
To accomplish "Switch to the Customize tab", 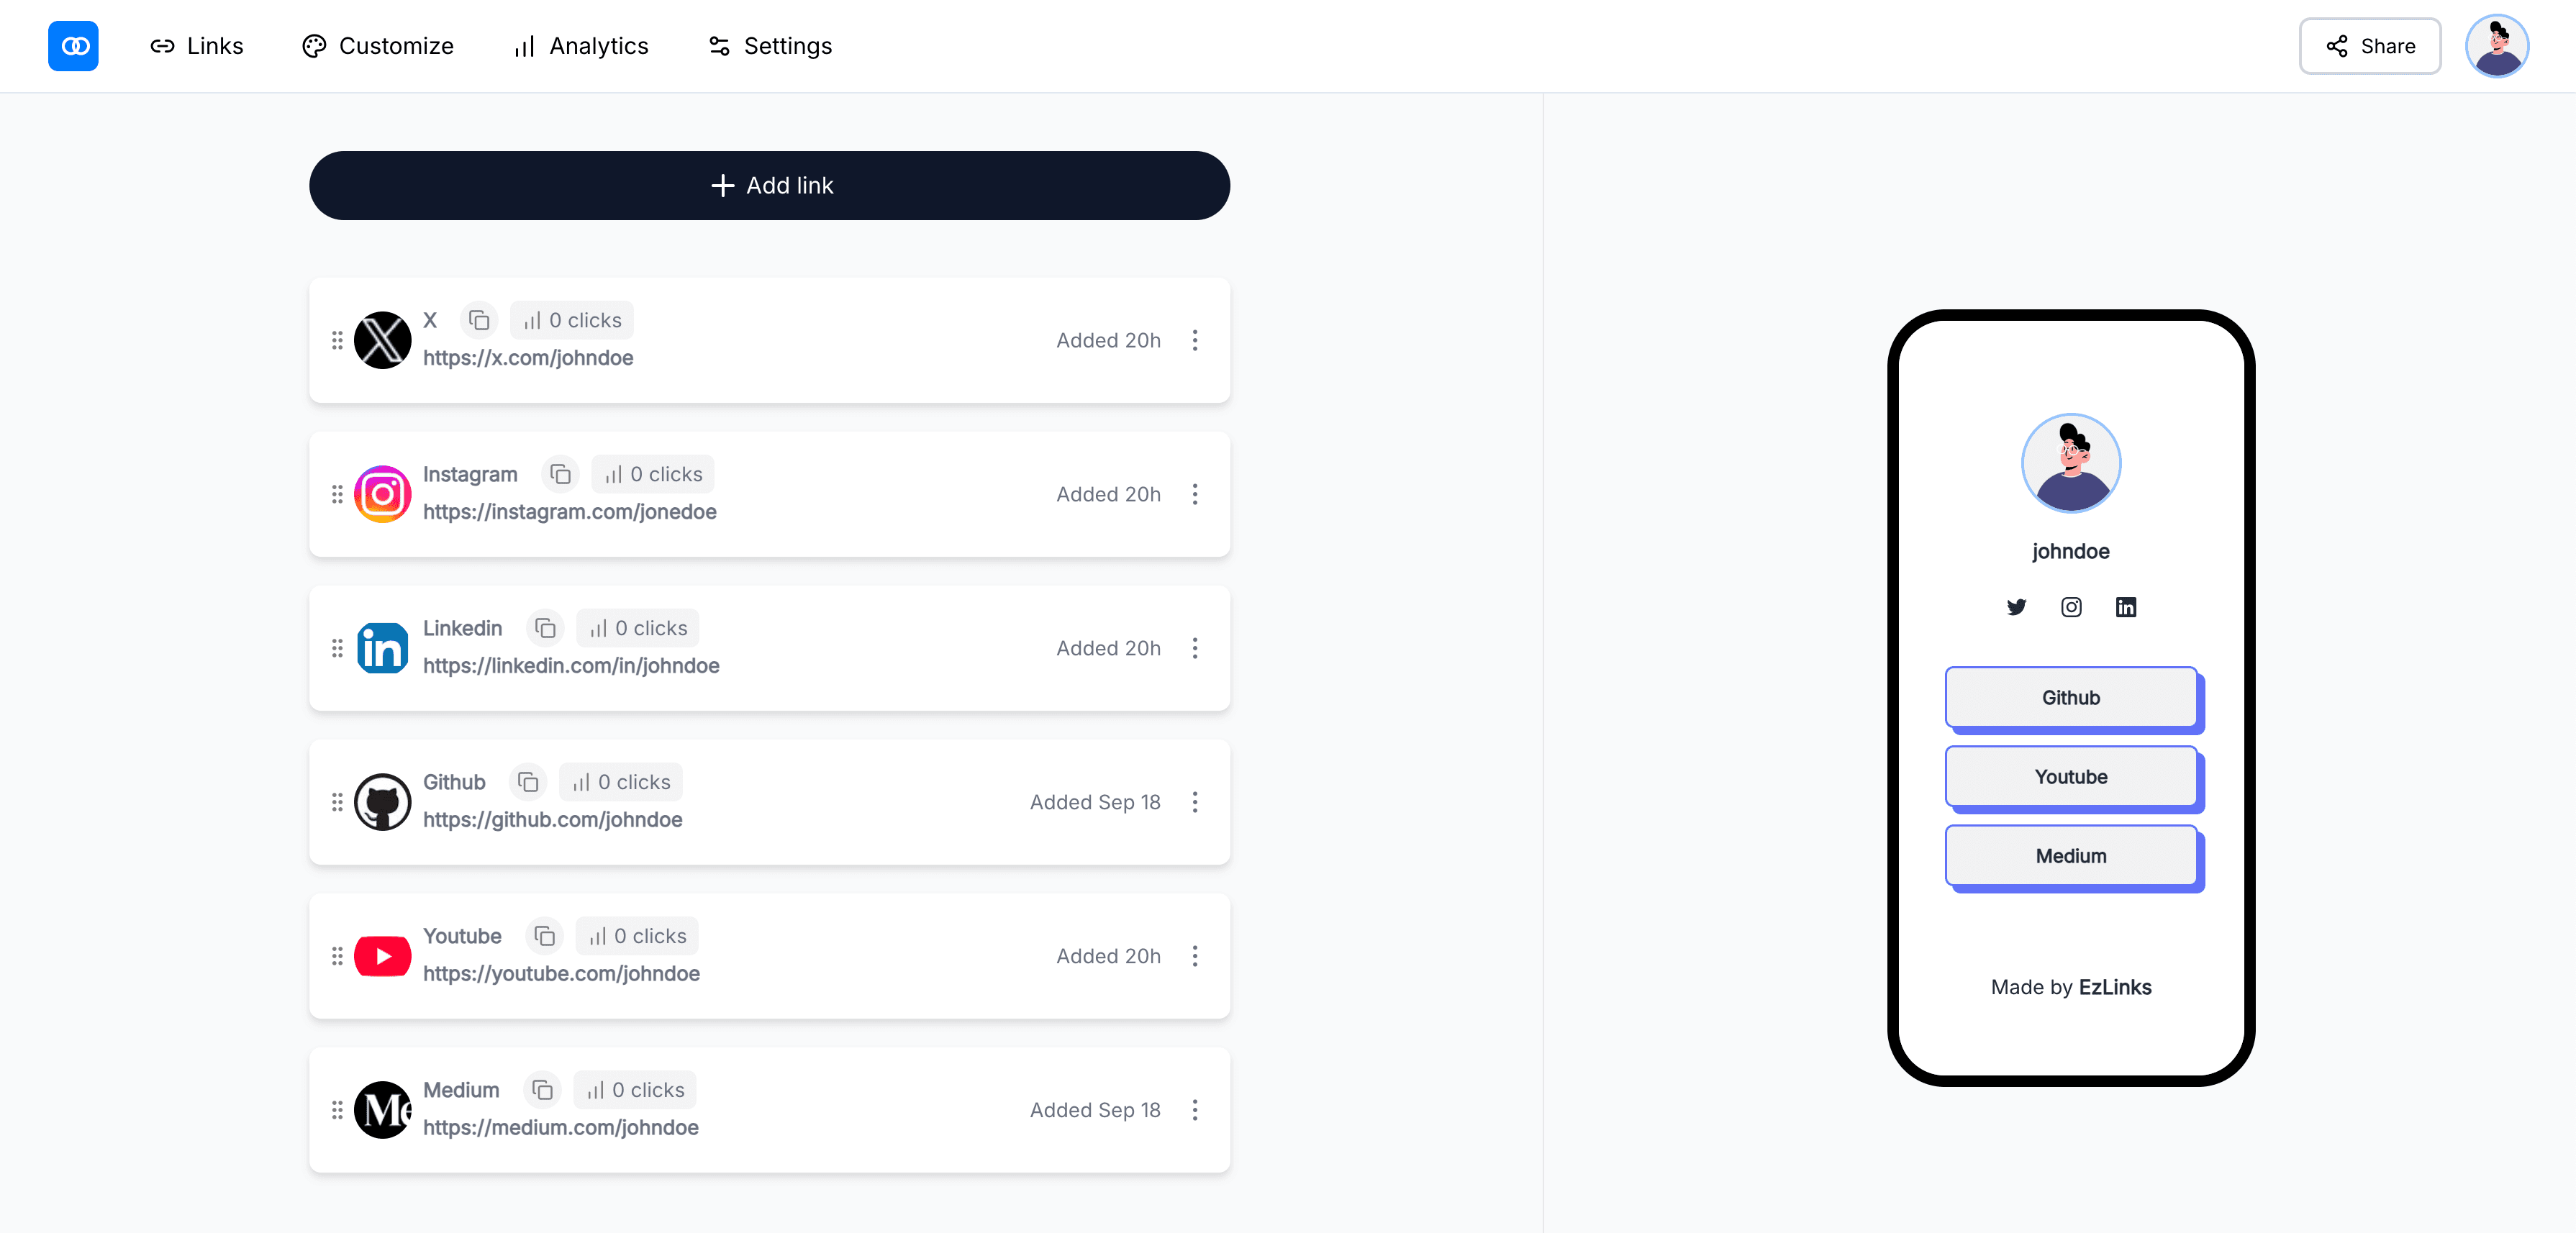I will tap(377, 45).
